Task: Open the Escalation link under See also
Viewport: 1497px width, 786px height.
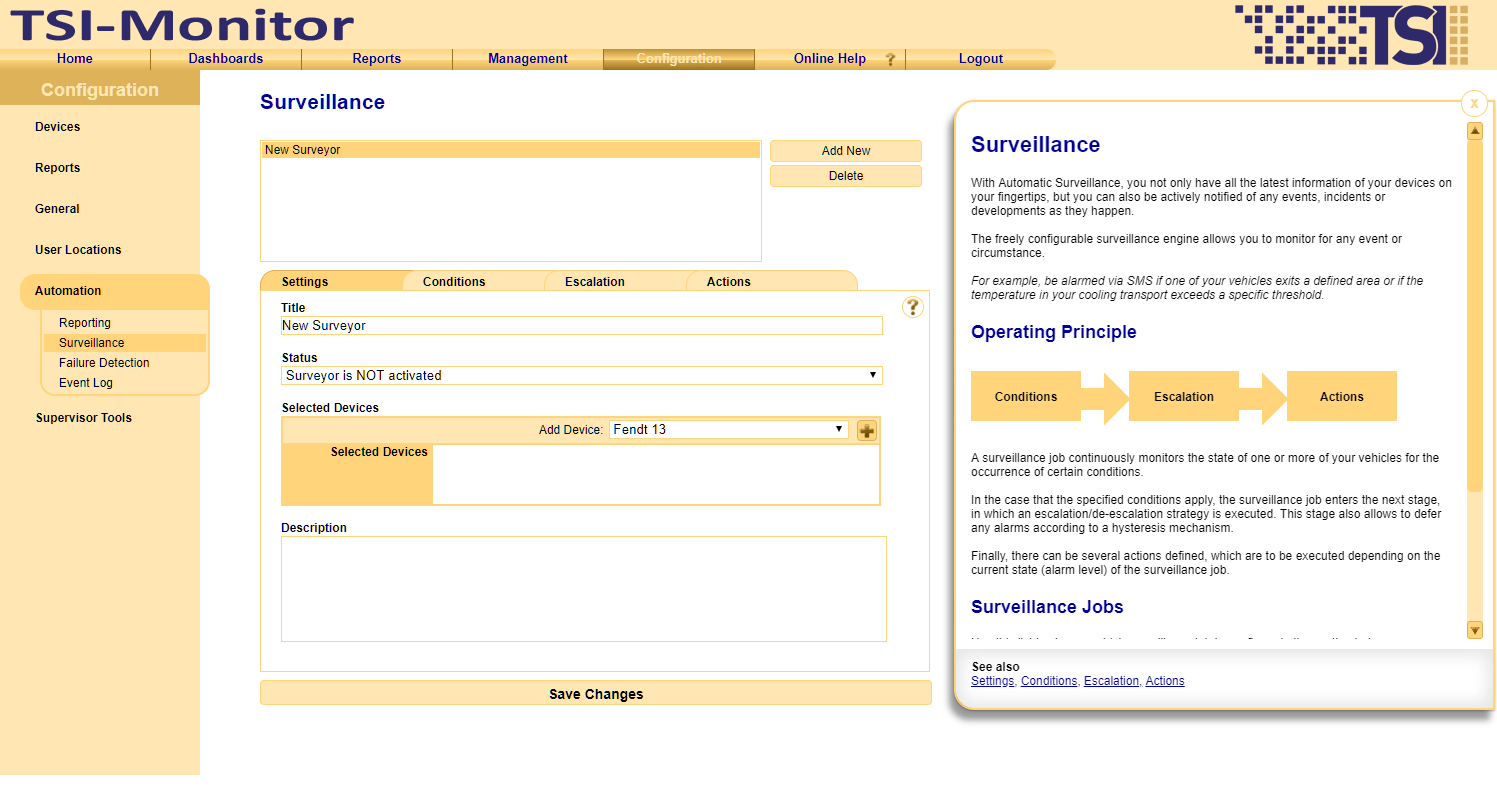Action: [x=1111, y=681]
